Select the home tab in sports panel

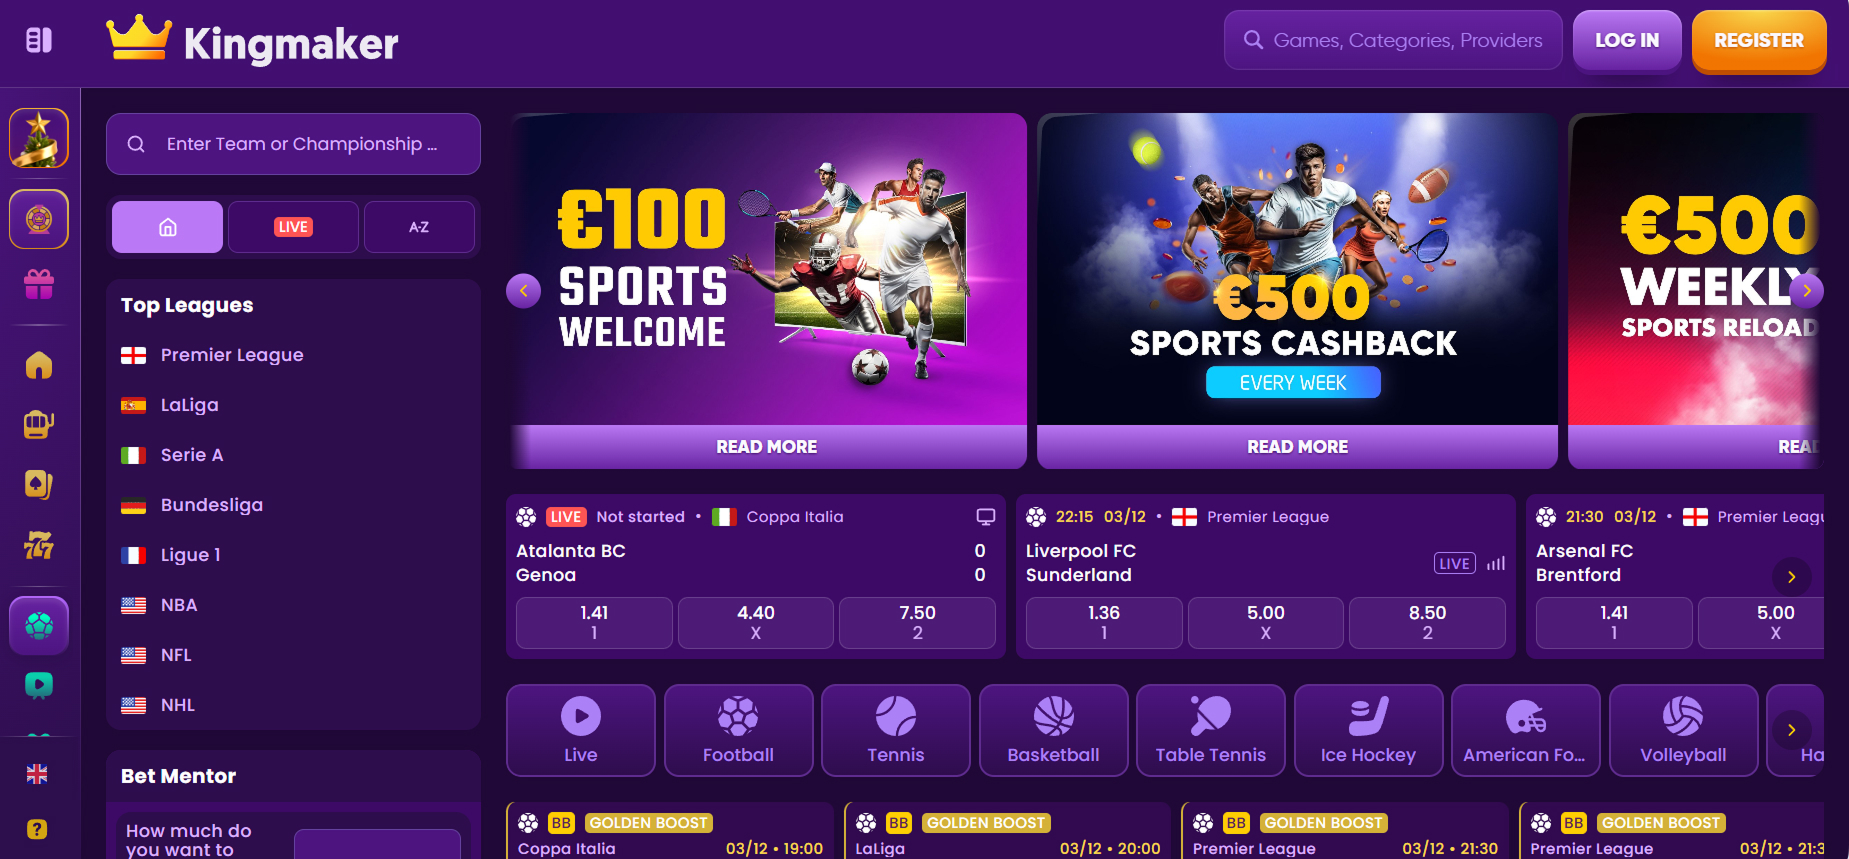click(167, 227)
